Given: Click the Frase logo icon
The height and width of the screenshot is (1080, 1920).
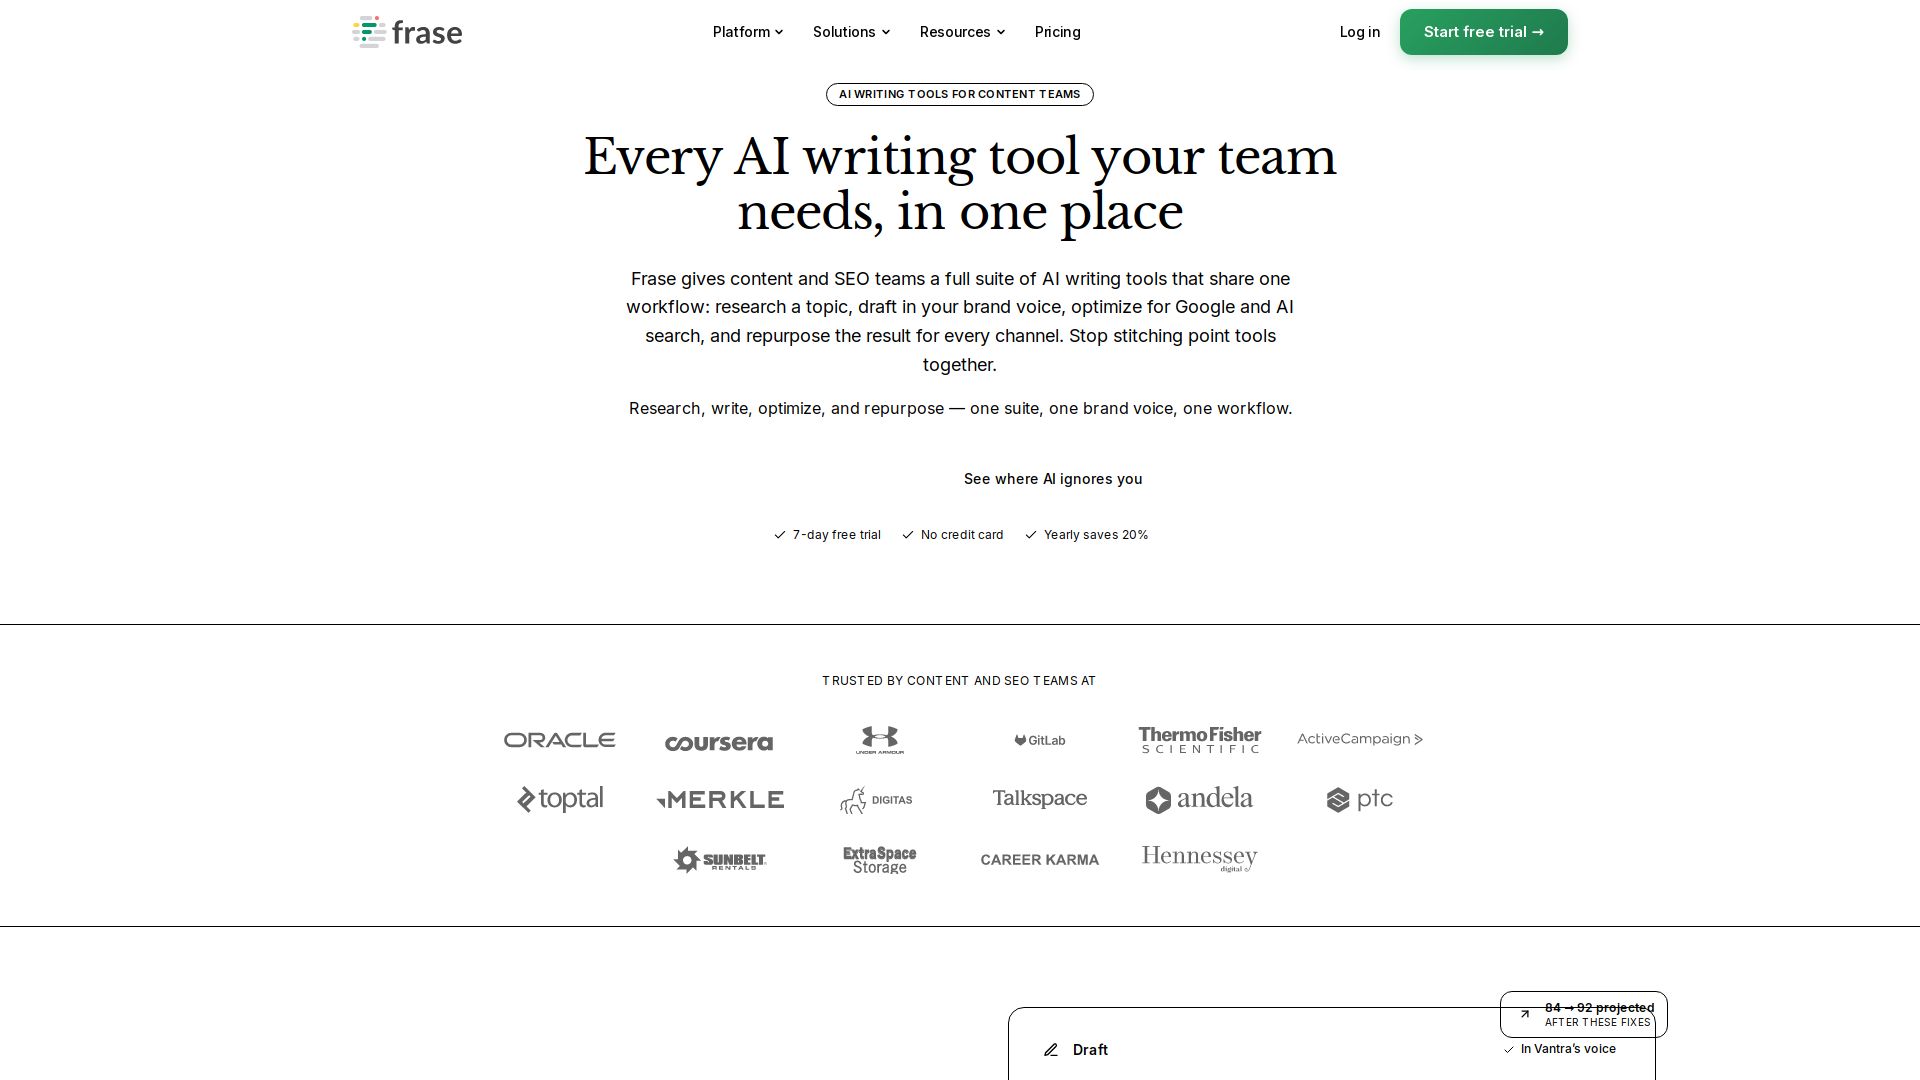Looking at the screenshot, I should 369,32.
